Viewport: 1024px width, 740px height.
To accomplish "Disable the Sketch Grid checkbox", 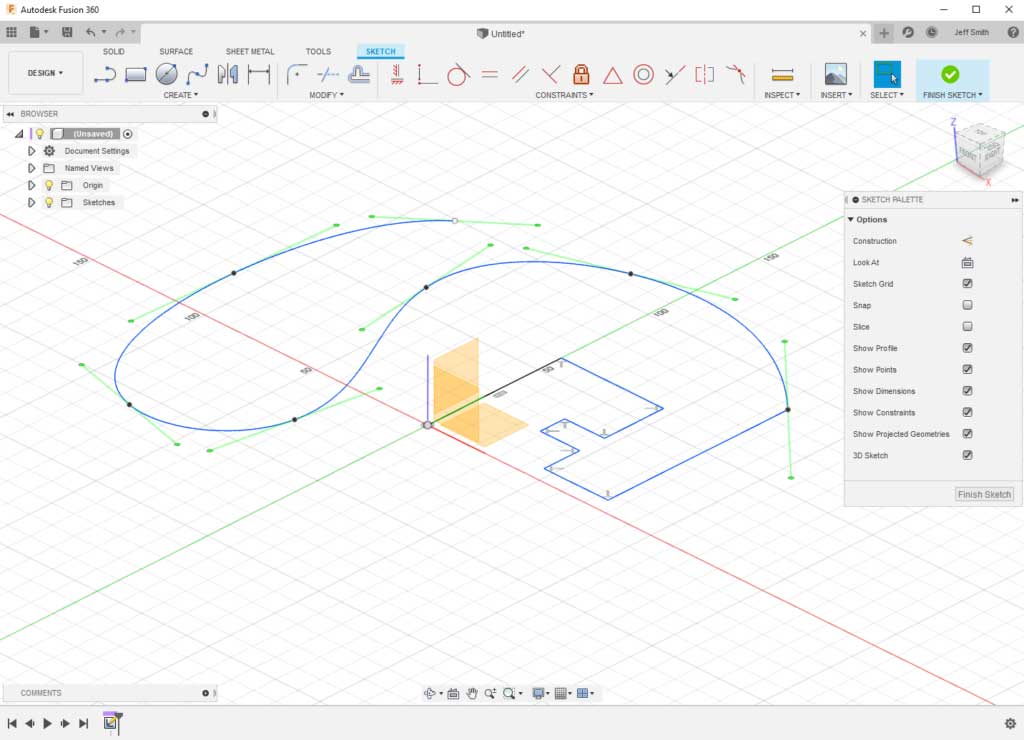I will [x=967, y=284].
